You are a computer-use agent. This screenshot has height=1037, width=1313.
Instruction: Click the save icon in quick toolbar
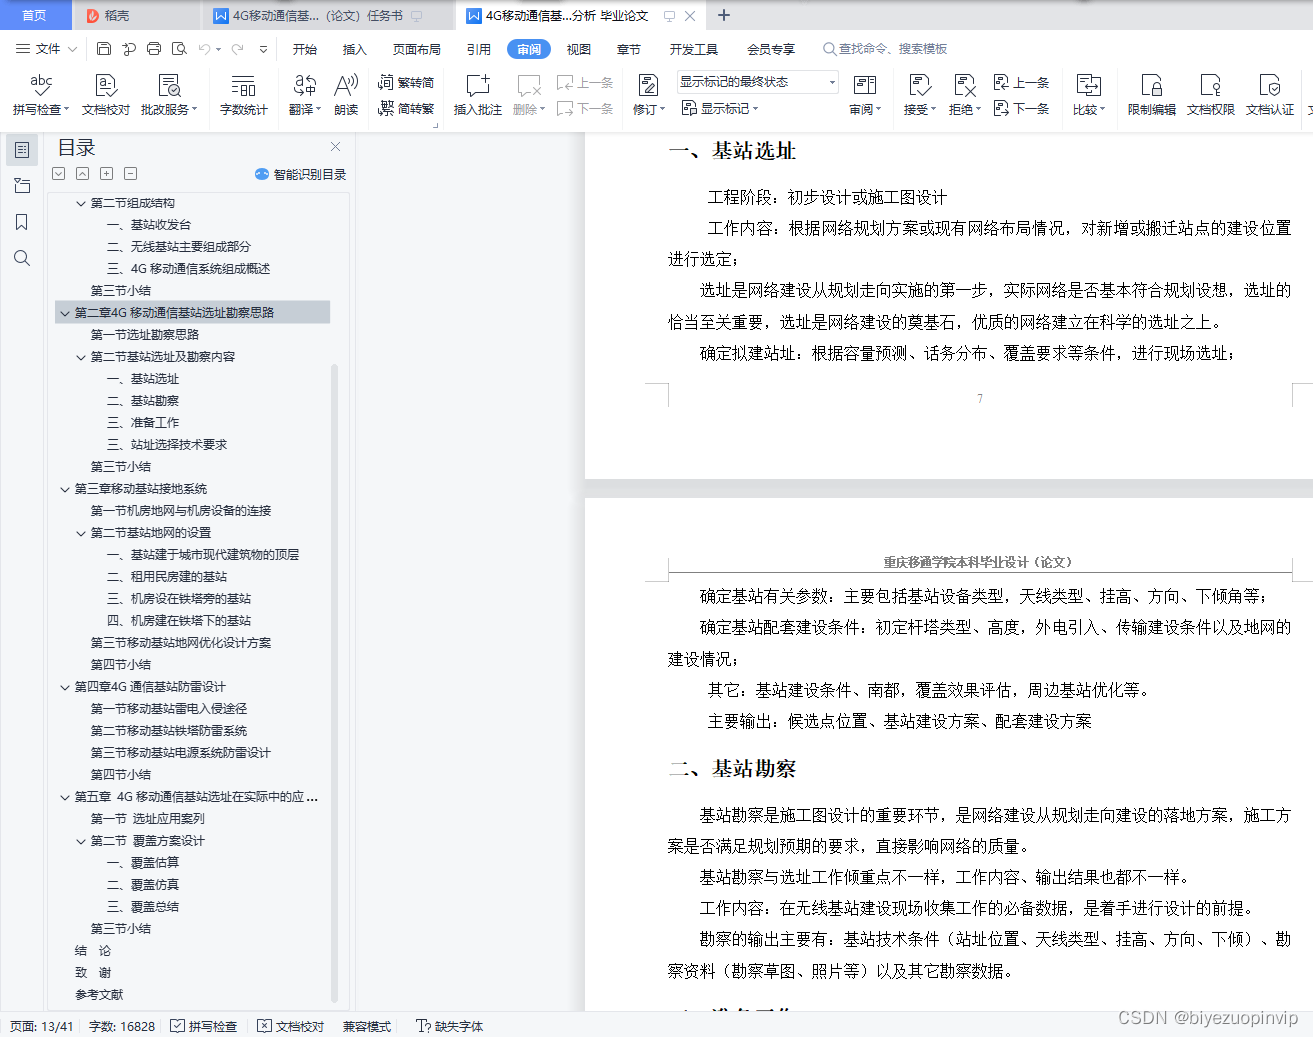104,48
